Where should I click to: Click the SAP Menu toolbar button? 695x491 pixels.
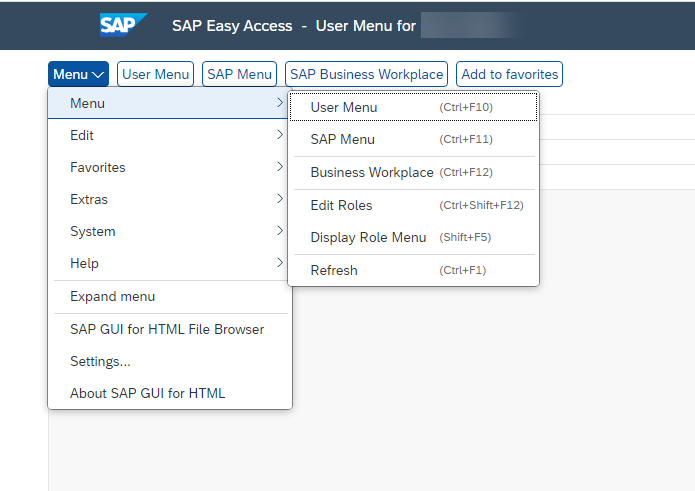click(239, 74)
